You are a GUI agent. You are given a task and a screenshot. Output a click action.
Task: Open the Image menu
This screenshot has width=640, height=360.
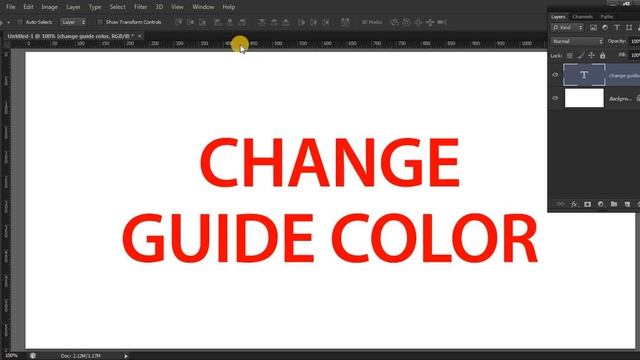(x=49, y=7)
